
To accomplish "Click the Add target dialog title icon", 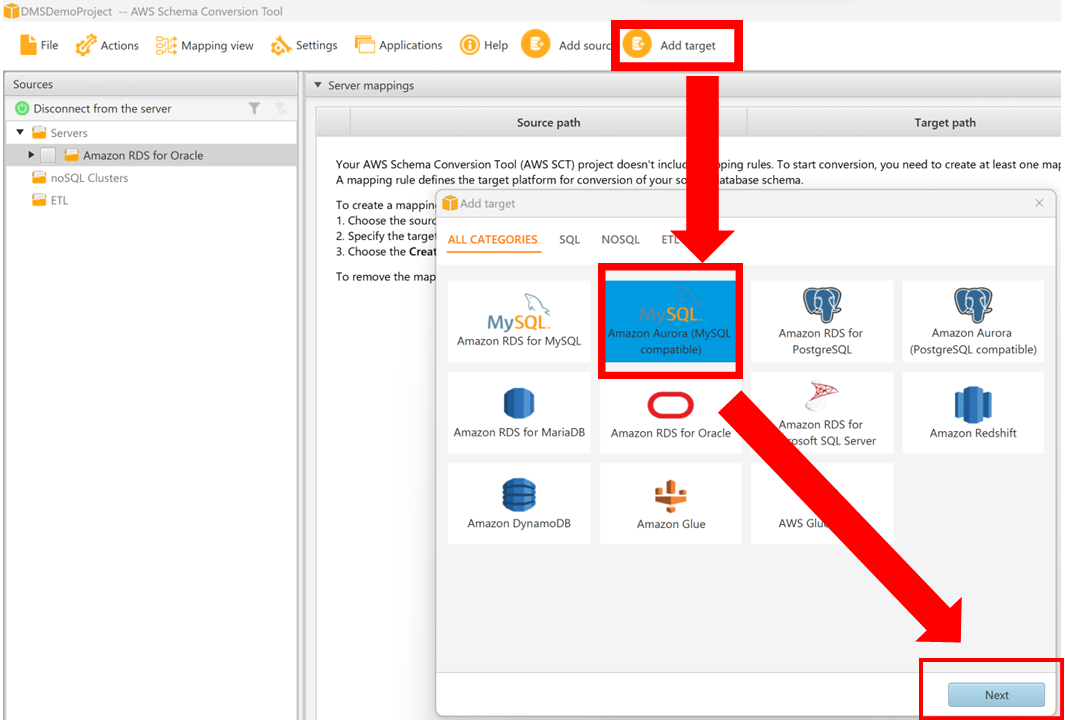I will point(450,203).
